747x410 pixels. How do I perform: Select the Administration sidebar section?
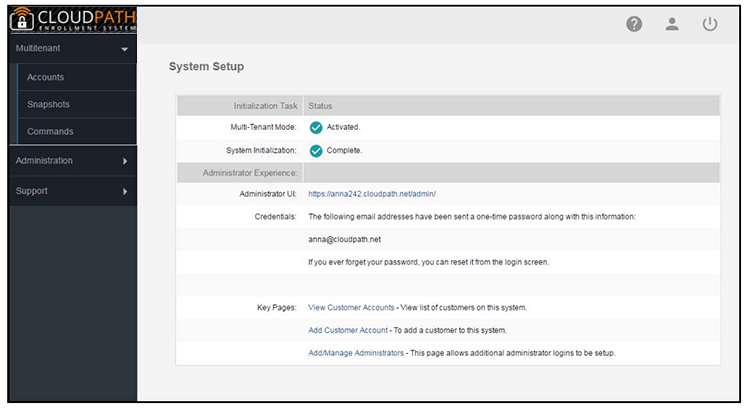tap(73, 161)
